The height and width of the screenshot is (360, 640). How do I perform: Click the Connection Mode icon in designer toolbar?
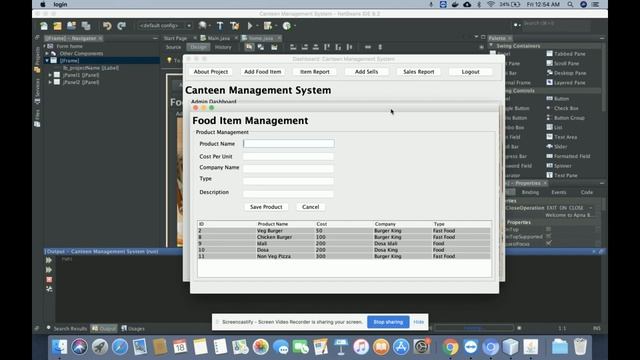click(260, 47)
